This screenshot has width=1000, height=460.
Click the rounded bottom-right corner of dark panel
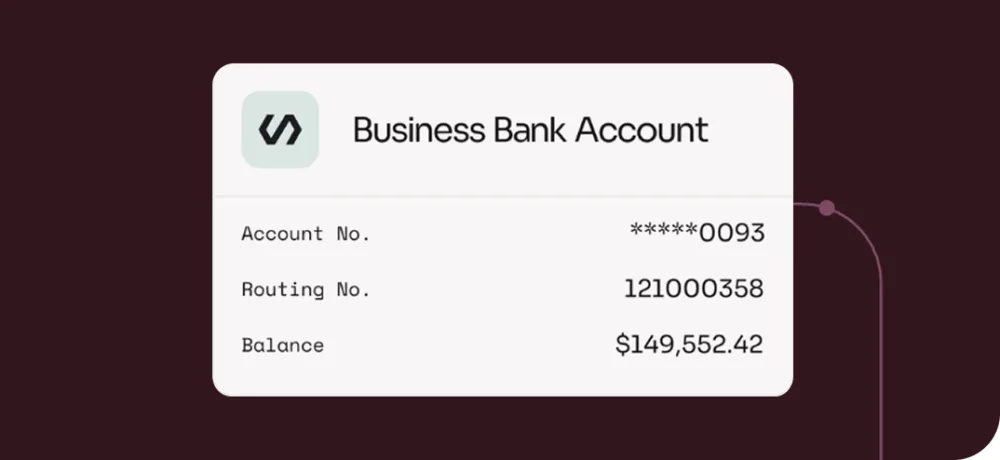(x=975, y=440)
